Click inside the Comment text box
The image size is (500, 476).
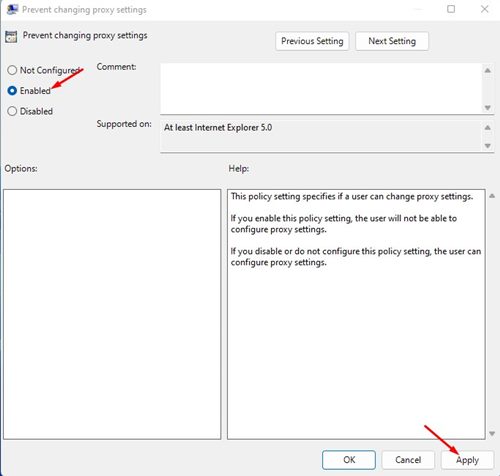321,89
